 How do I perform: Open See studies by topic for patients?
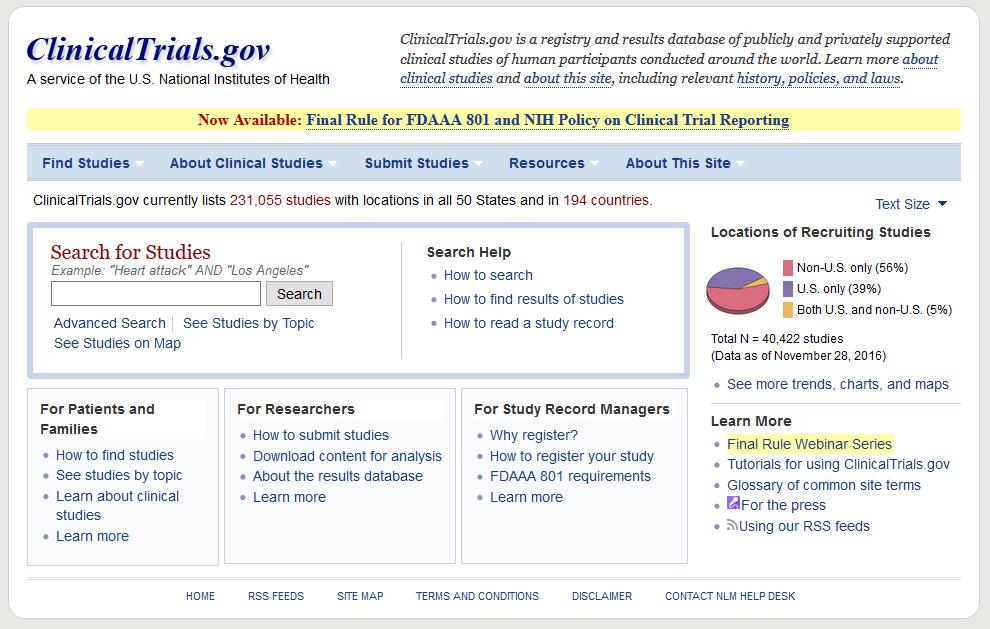coord(119,476)
